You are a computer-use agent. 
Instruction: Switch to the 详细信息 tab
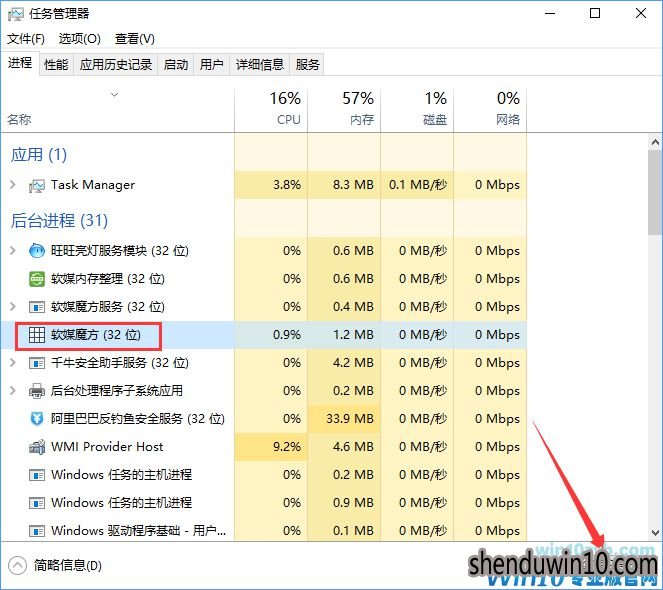tap(260, 65)
